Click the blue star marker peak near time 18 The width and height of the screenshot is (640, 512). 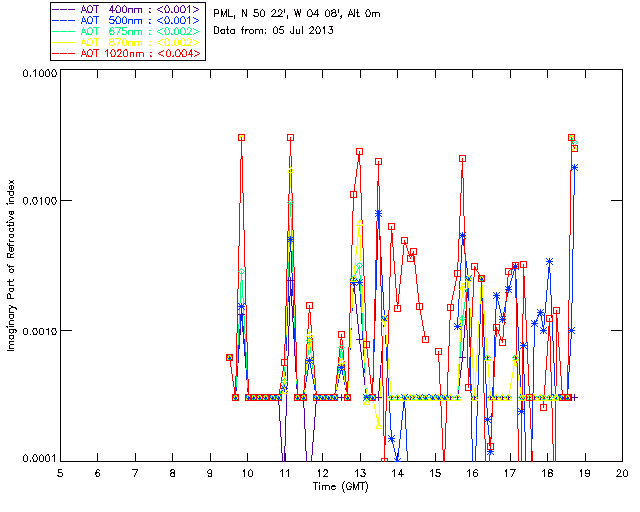click(549, 261)
